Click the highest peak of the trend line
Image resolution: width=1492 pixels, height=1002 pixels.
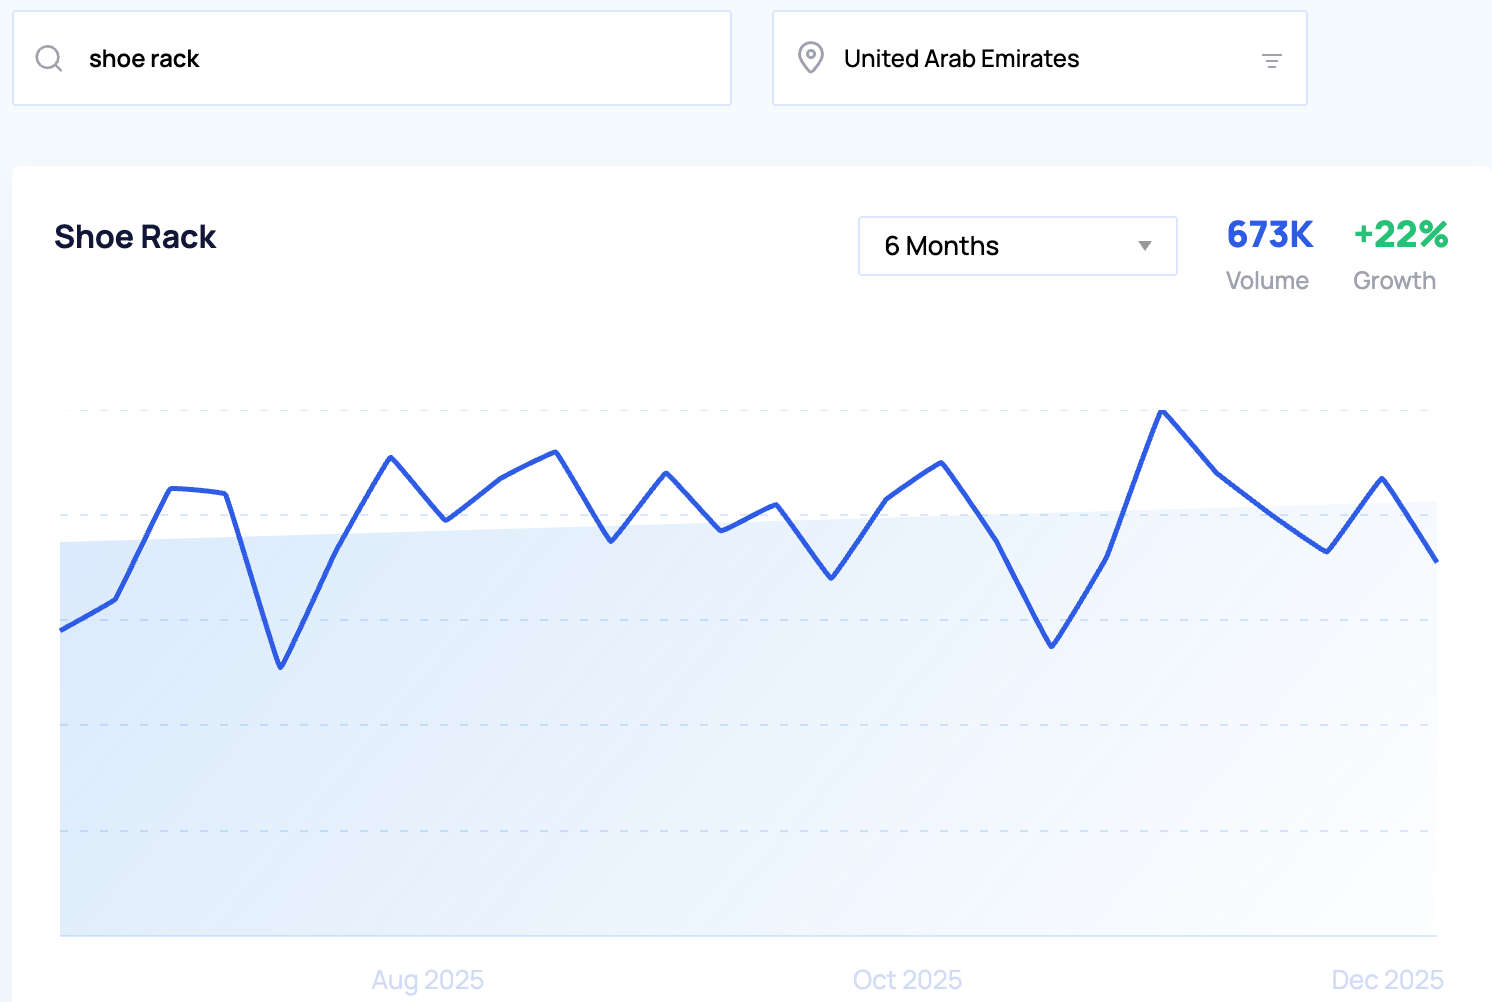(1161, 411)
